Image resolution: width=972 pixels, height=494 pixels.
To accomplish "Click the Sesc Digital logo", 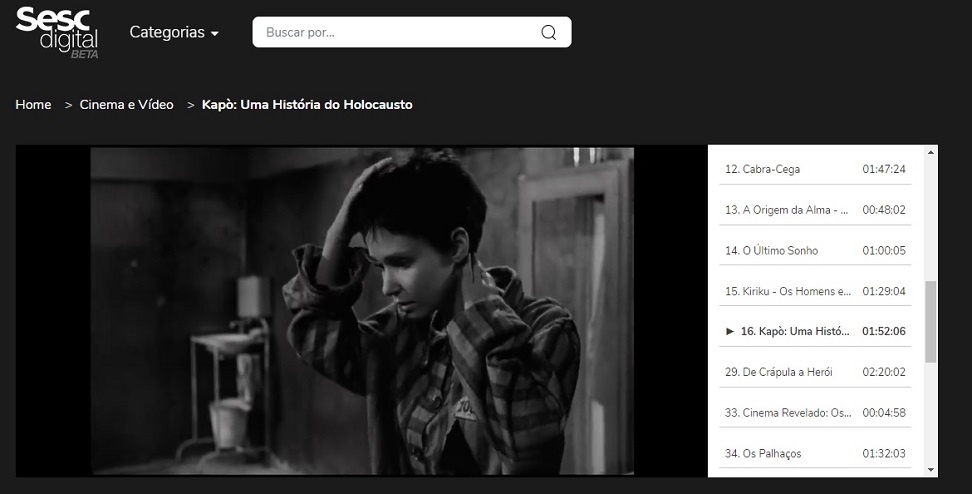I will [x=57, y=31].
